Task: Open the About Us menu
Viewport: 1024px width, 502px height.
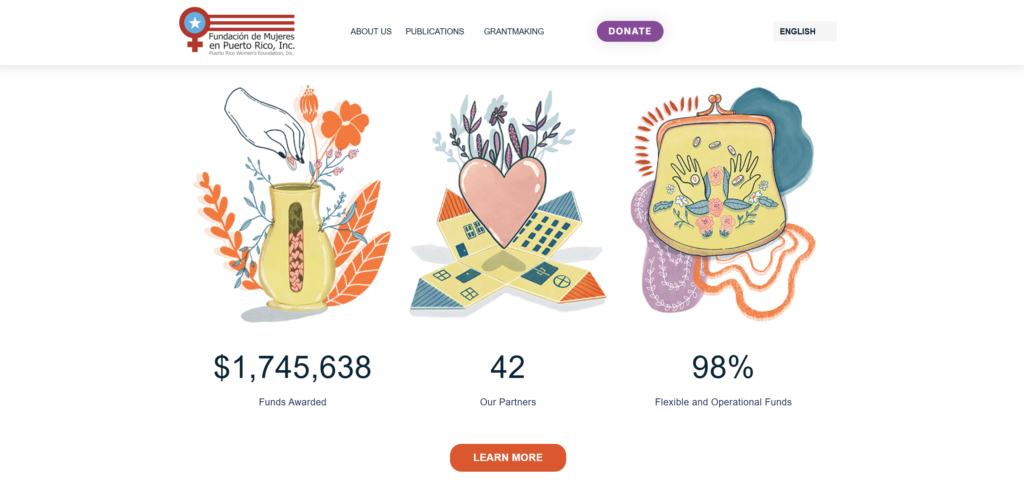Action: (x=371, y=31)
